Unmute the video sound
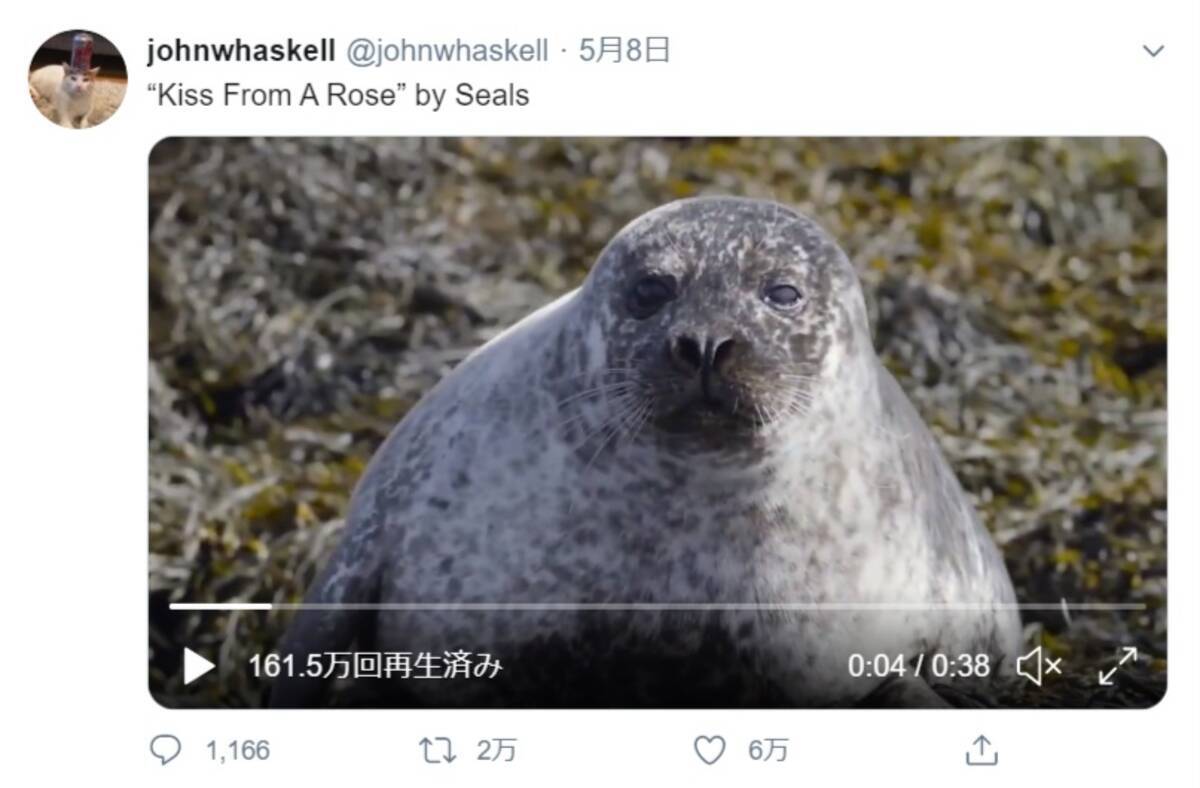1200x788 pixels. (x=1039, y=666)
